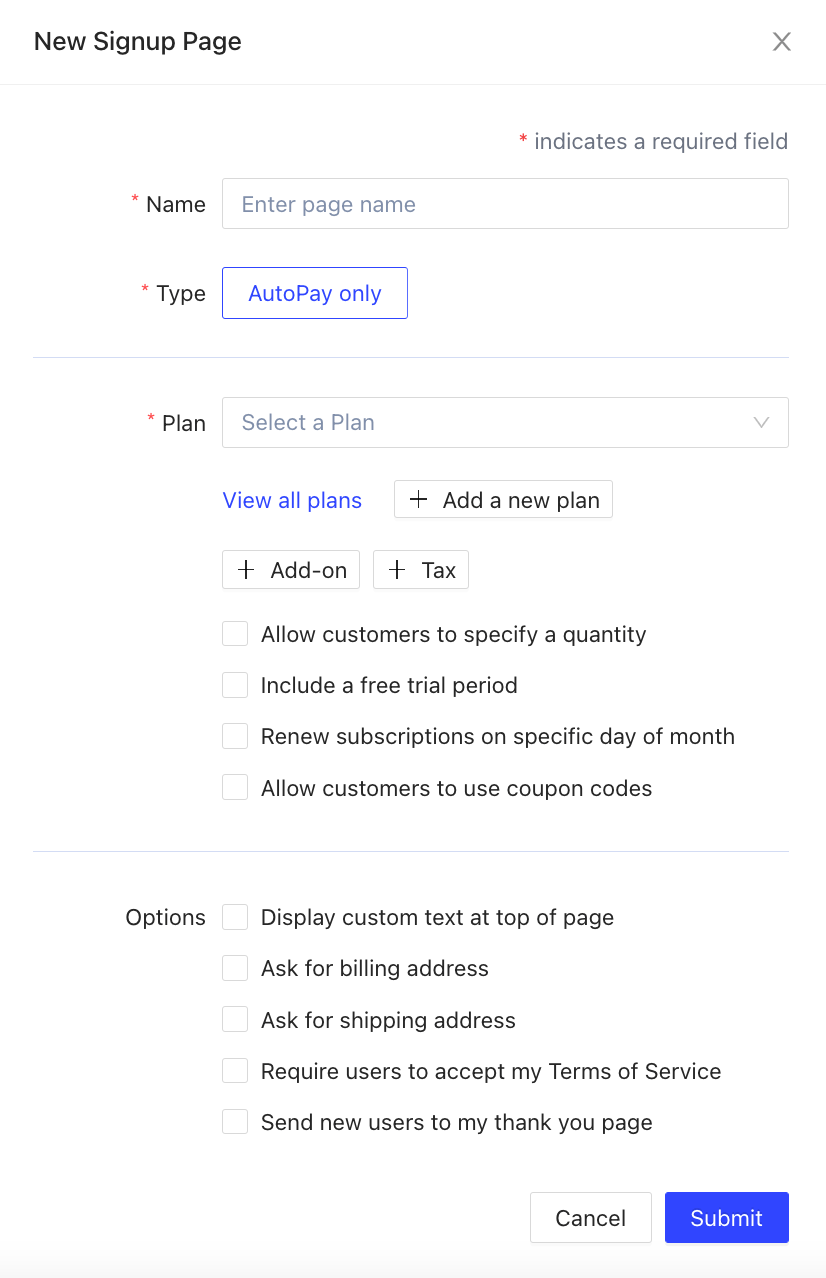Check Display custom text at top of page
The image size is (826, 1278).
click(x=235, y=917)
